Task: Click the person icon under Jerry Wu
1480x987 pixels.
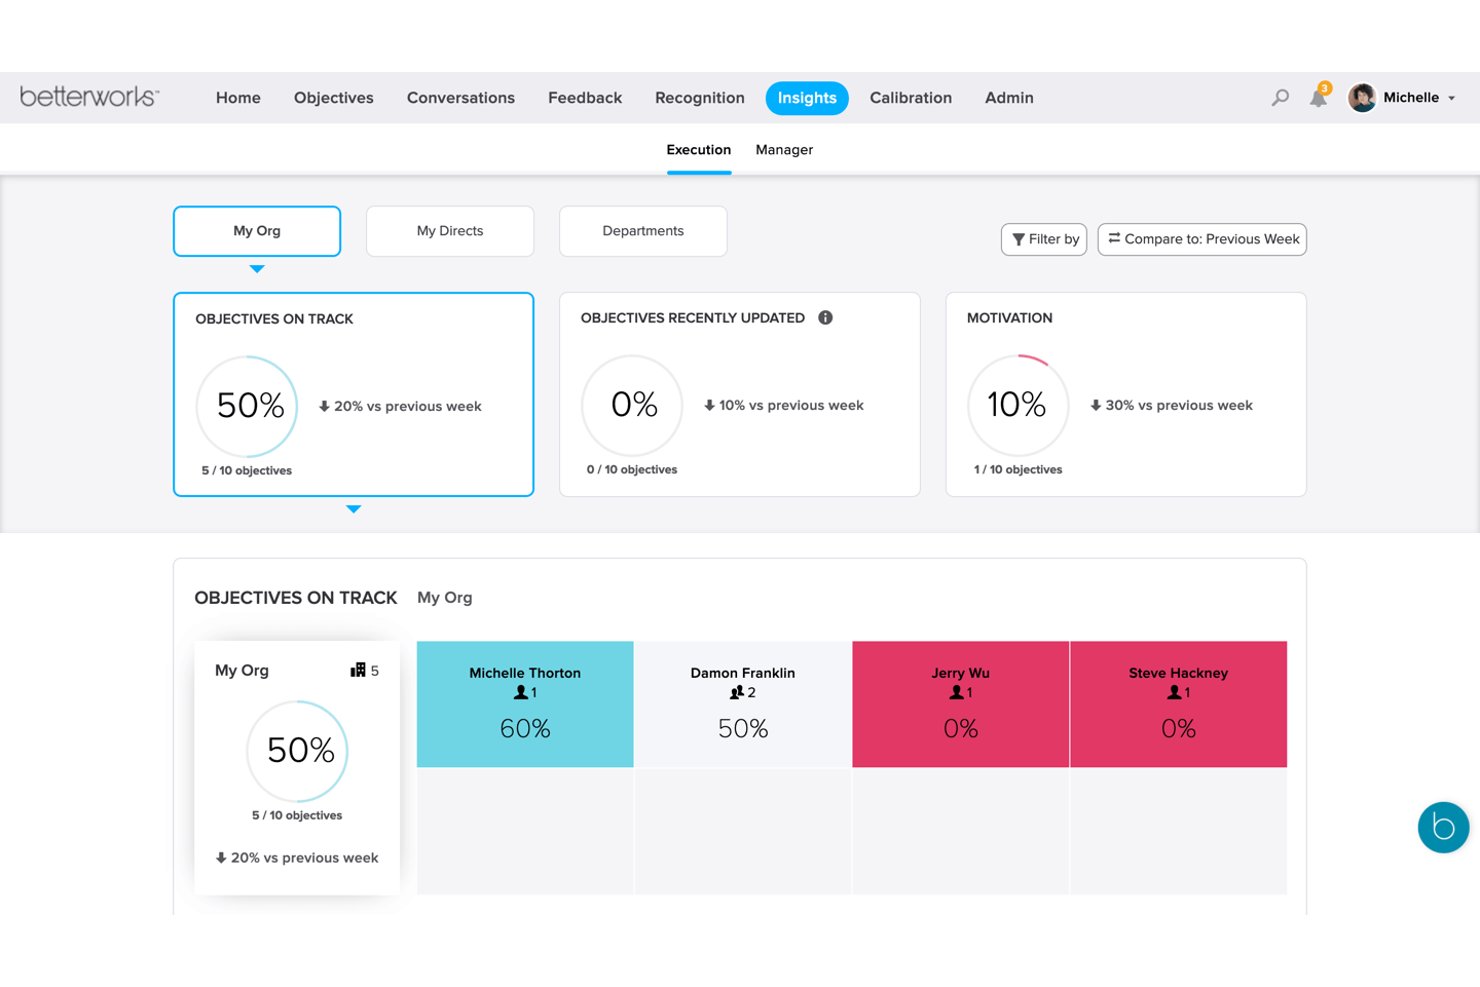Action: point(956,692)
